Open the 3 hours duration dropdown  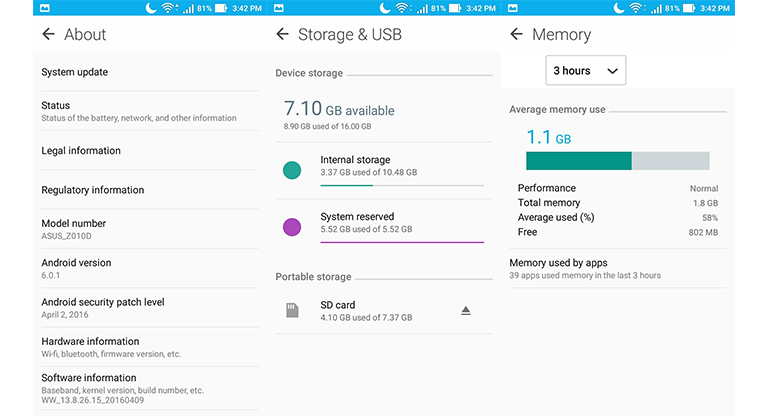(586, 71)
